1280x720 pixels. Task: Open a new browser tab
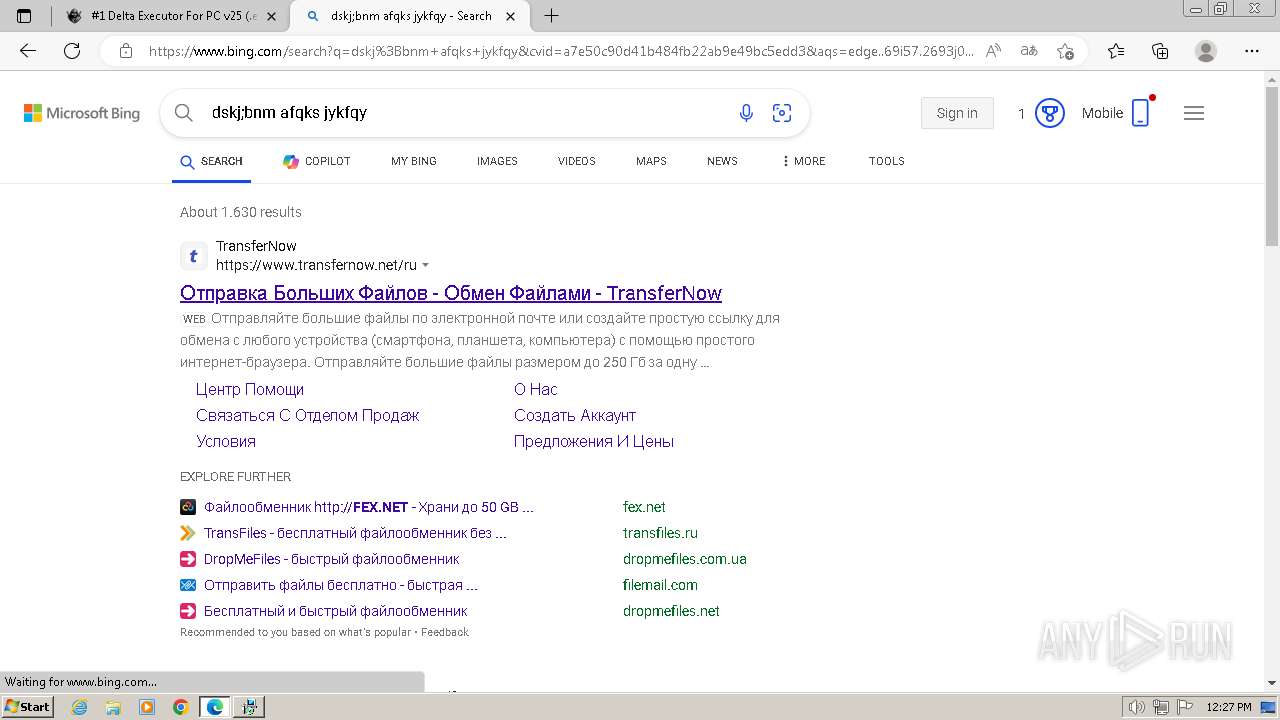click(551, 16)
